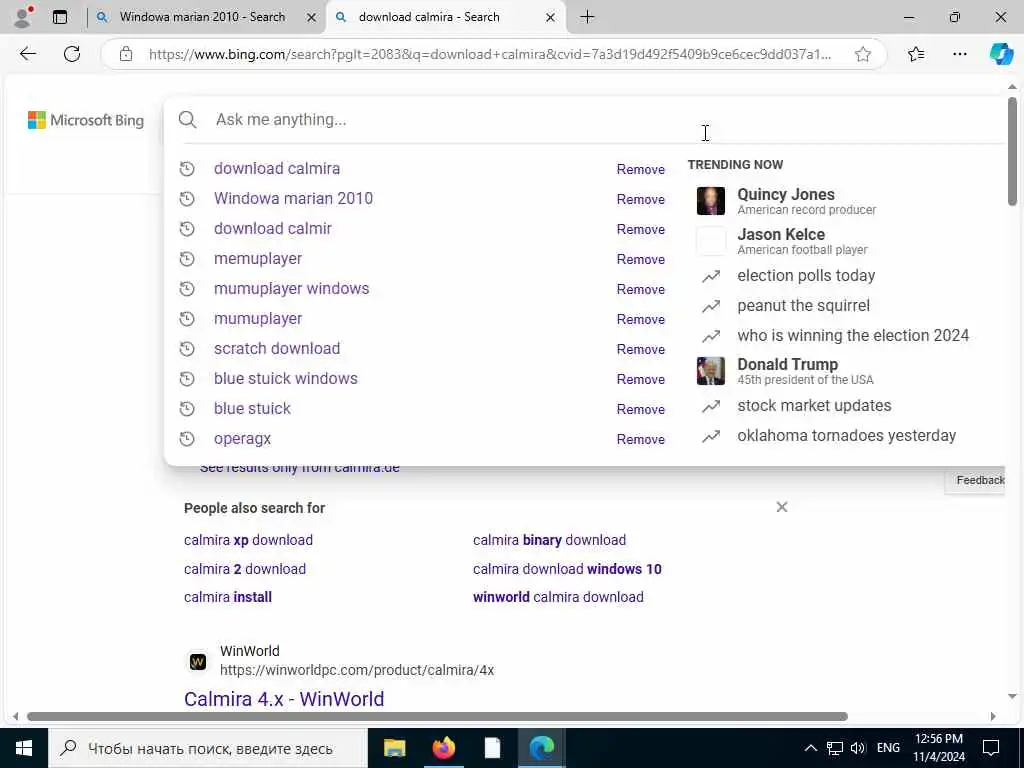Open File Explorer from the taskbar
The height and width of the screenshot is (768, 1024).
pyautogui.click(x=394, y=748)
